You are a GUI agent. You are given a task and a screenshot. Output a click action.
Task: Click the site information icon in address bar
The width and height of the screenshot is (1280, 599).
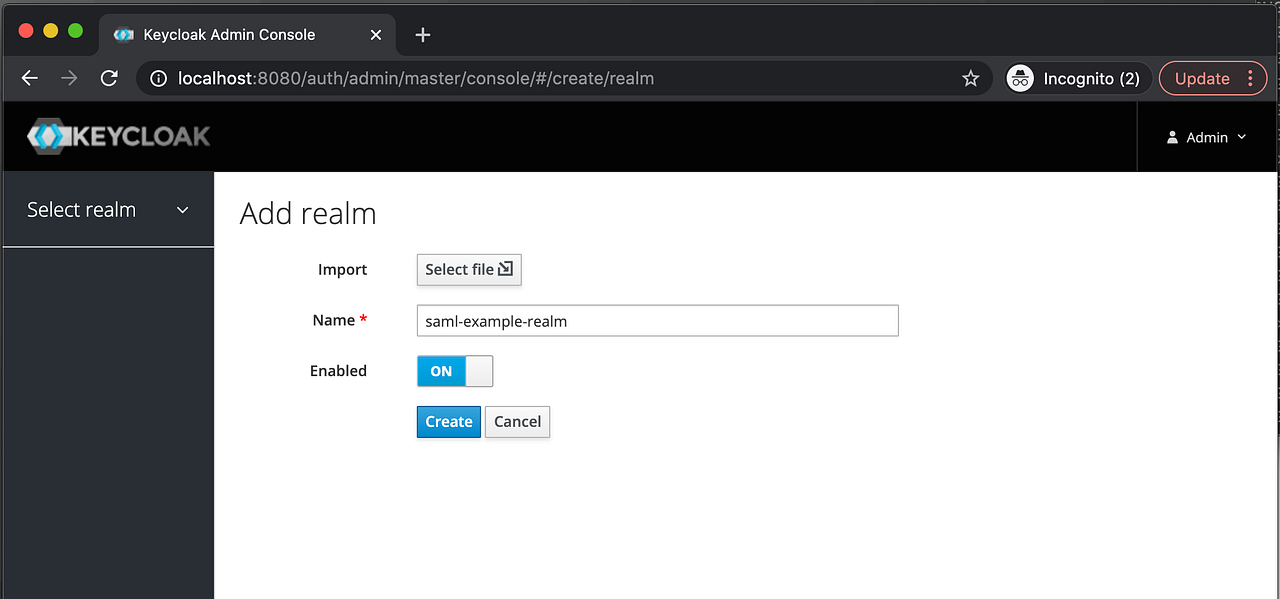(158, 78)
